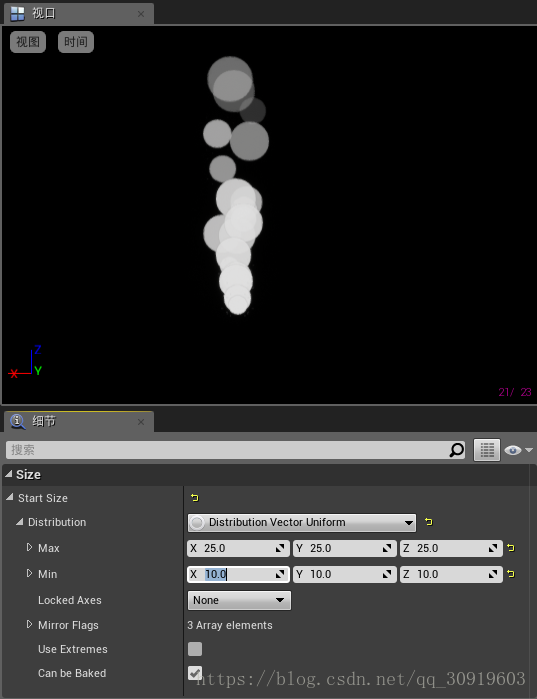This screenshot has height=699, width=537.
Task: Enable the Use Extremes checkbox
Action: [x=195, y=649]
